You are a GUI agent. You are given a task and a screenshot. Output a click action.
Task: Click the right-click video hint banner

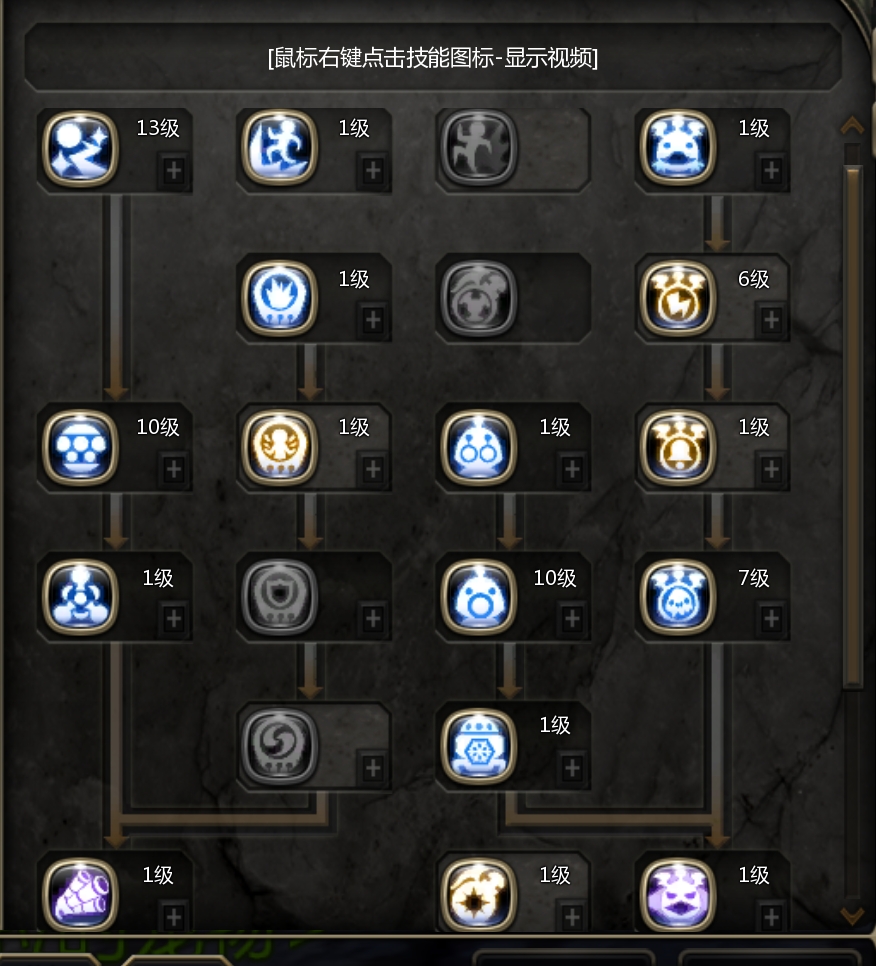click(432, 58)
